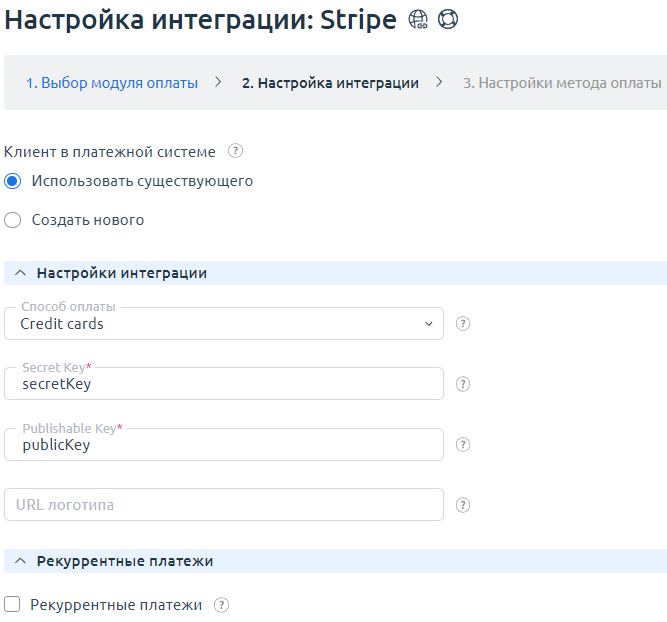Open help hint for 'URL логотипа' field
This screenshot has height=622, width=667.
(463, 505)
